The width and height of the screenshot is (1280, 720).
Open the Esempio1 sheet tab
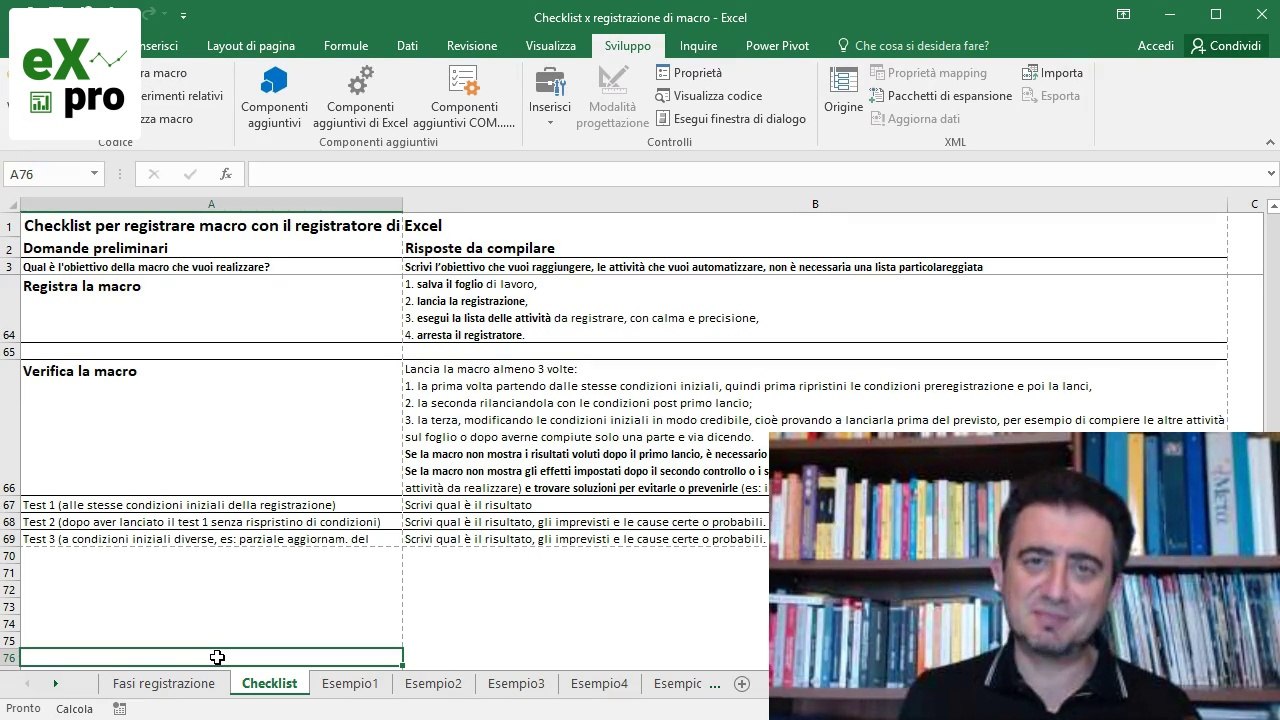(x=350, y=684)
